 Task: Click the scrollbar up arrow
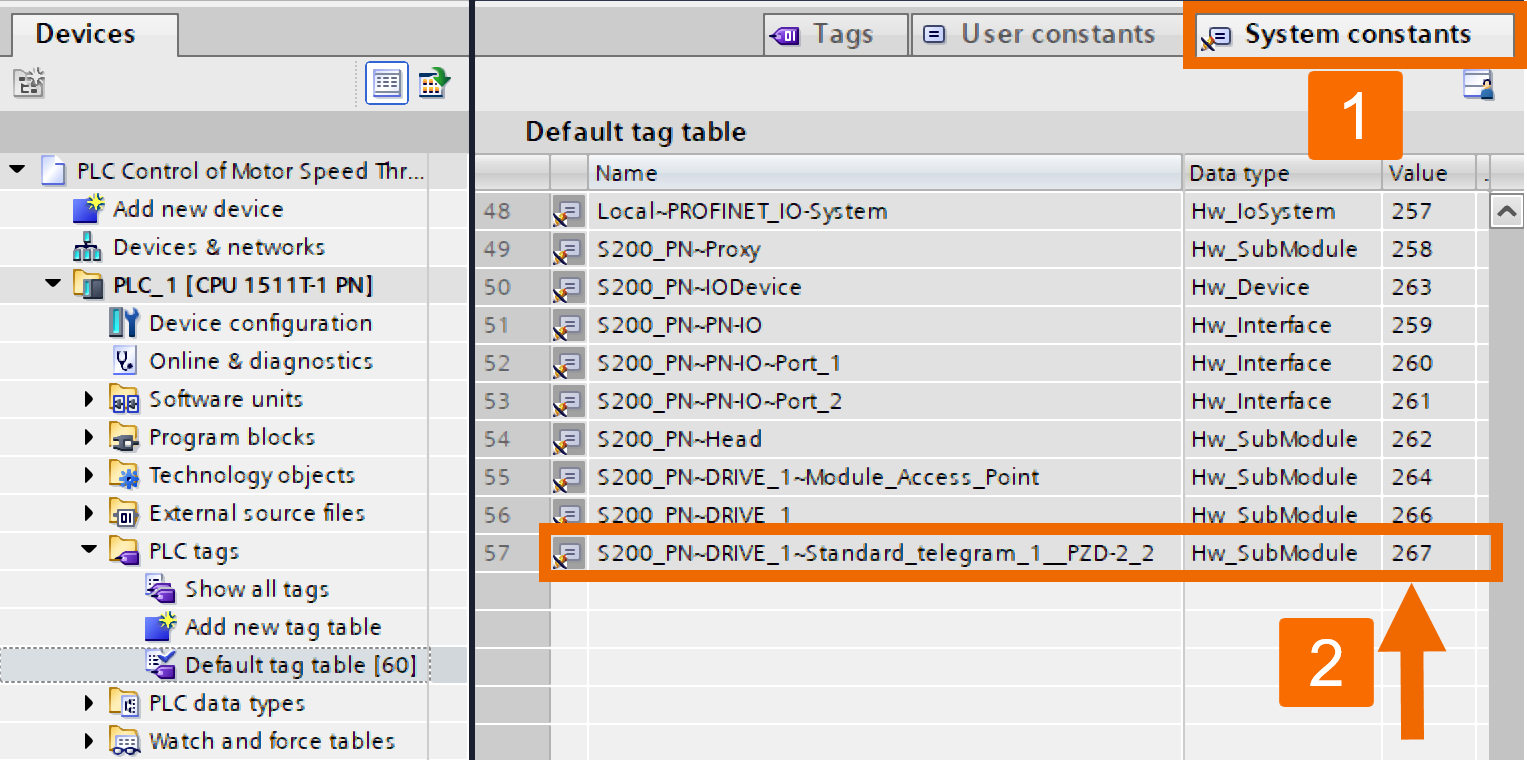click(1506, 210)
